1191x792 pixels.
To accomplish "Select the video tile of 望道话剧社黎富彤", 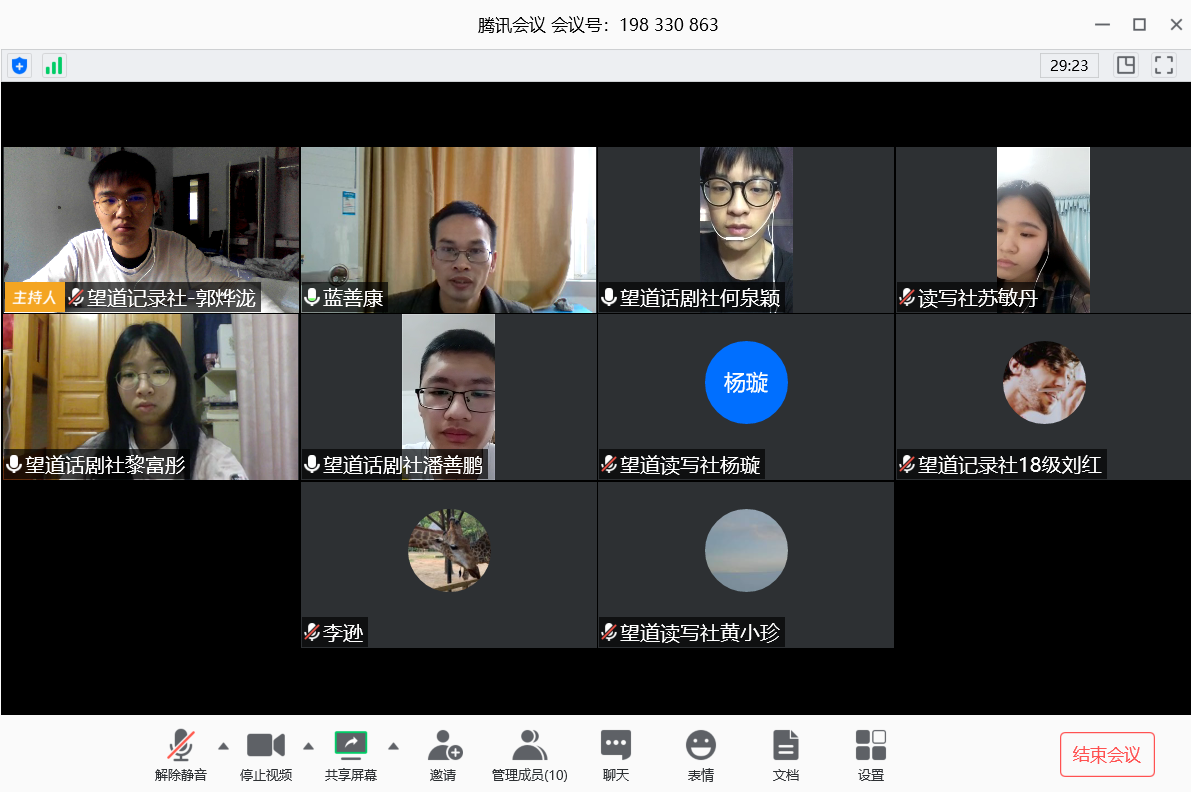I will coord(151,396).
